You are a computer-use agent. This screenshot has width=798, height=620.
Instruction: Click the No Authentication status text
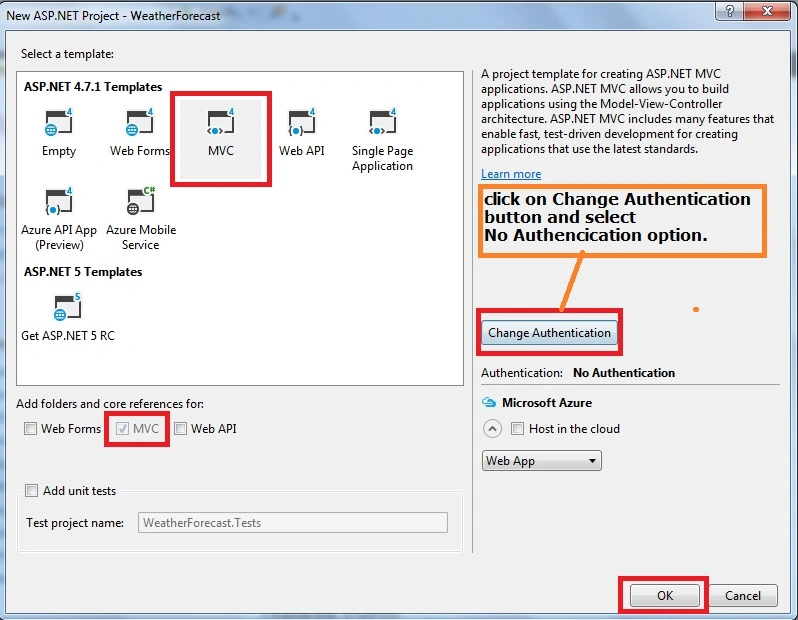tap(624, 373)
